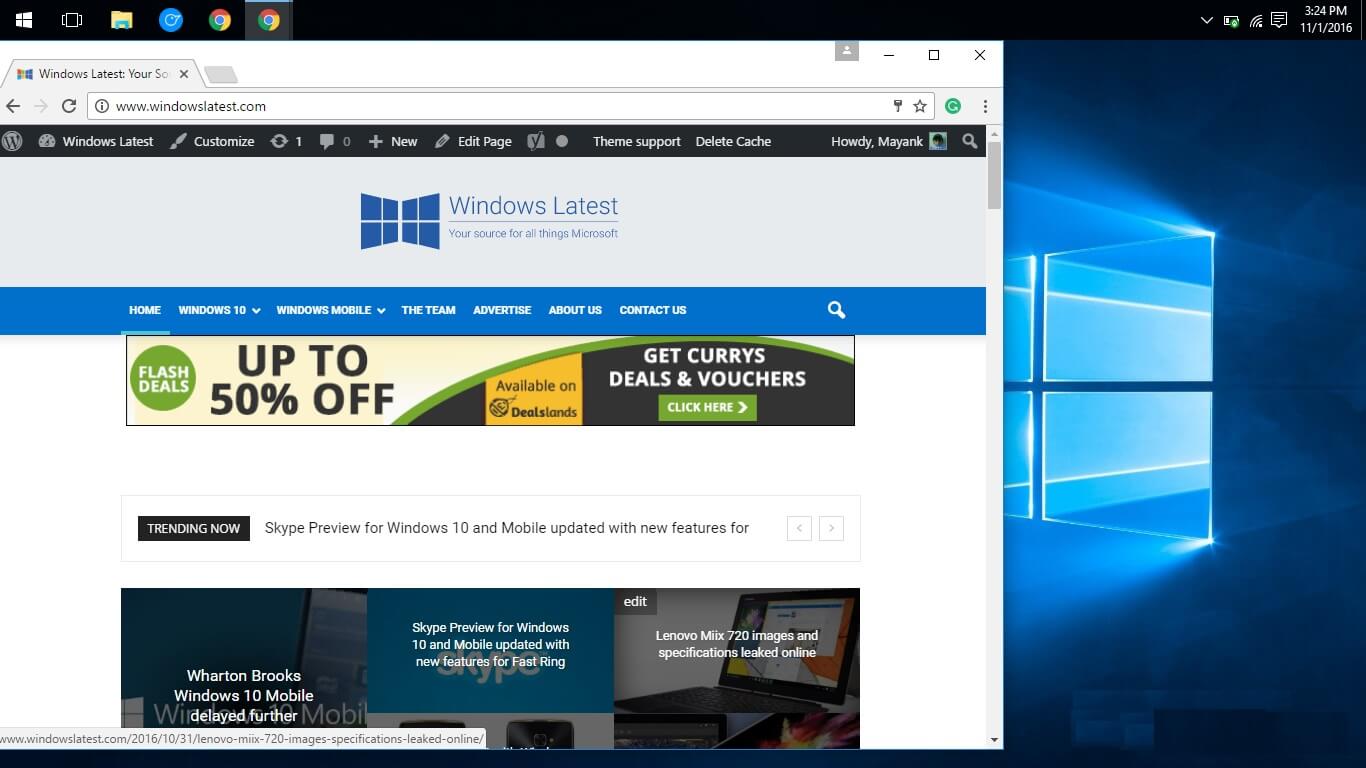Click edit label on Lenovo tile
This screenshot has height=768, width=1366.
[635, 601]
